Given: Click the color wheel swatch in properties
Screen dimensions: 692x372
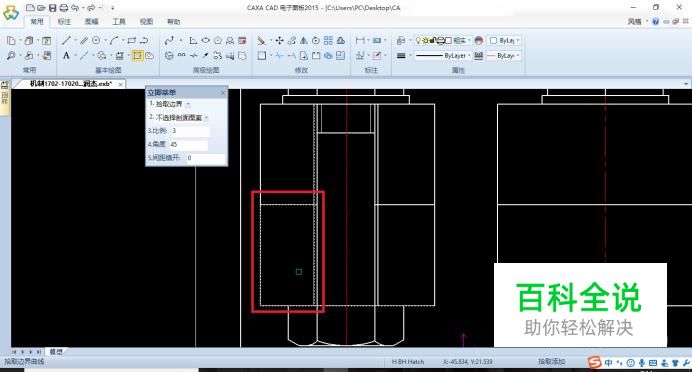Looking at the screenshot, I should [479, 40].
